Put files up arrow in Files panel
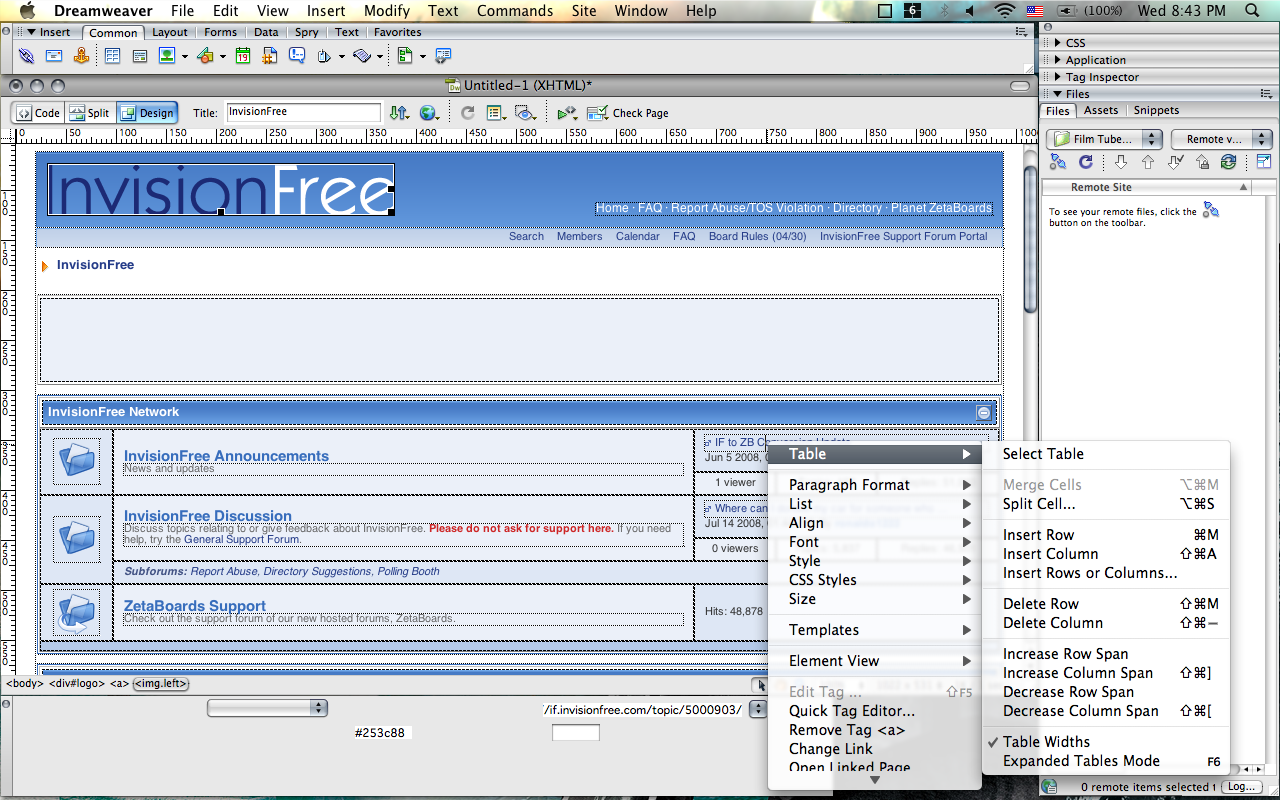 (x=1148, y=162)
